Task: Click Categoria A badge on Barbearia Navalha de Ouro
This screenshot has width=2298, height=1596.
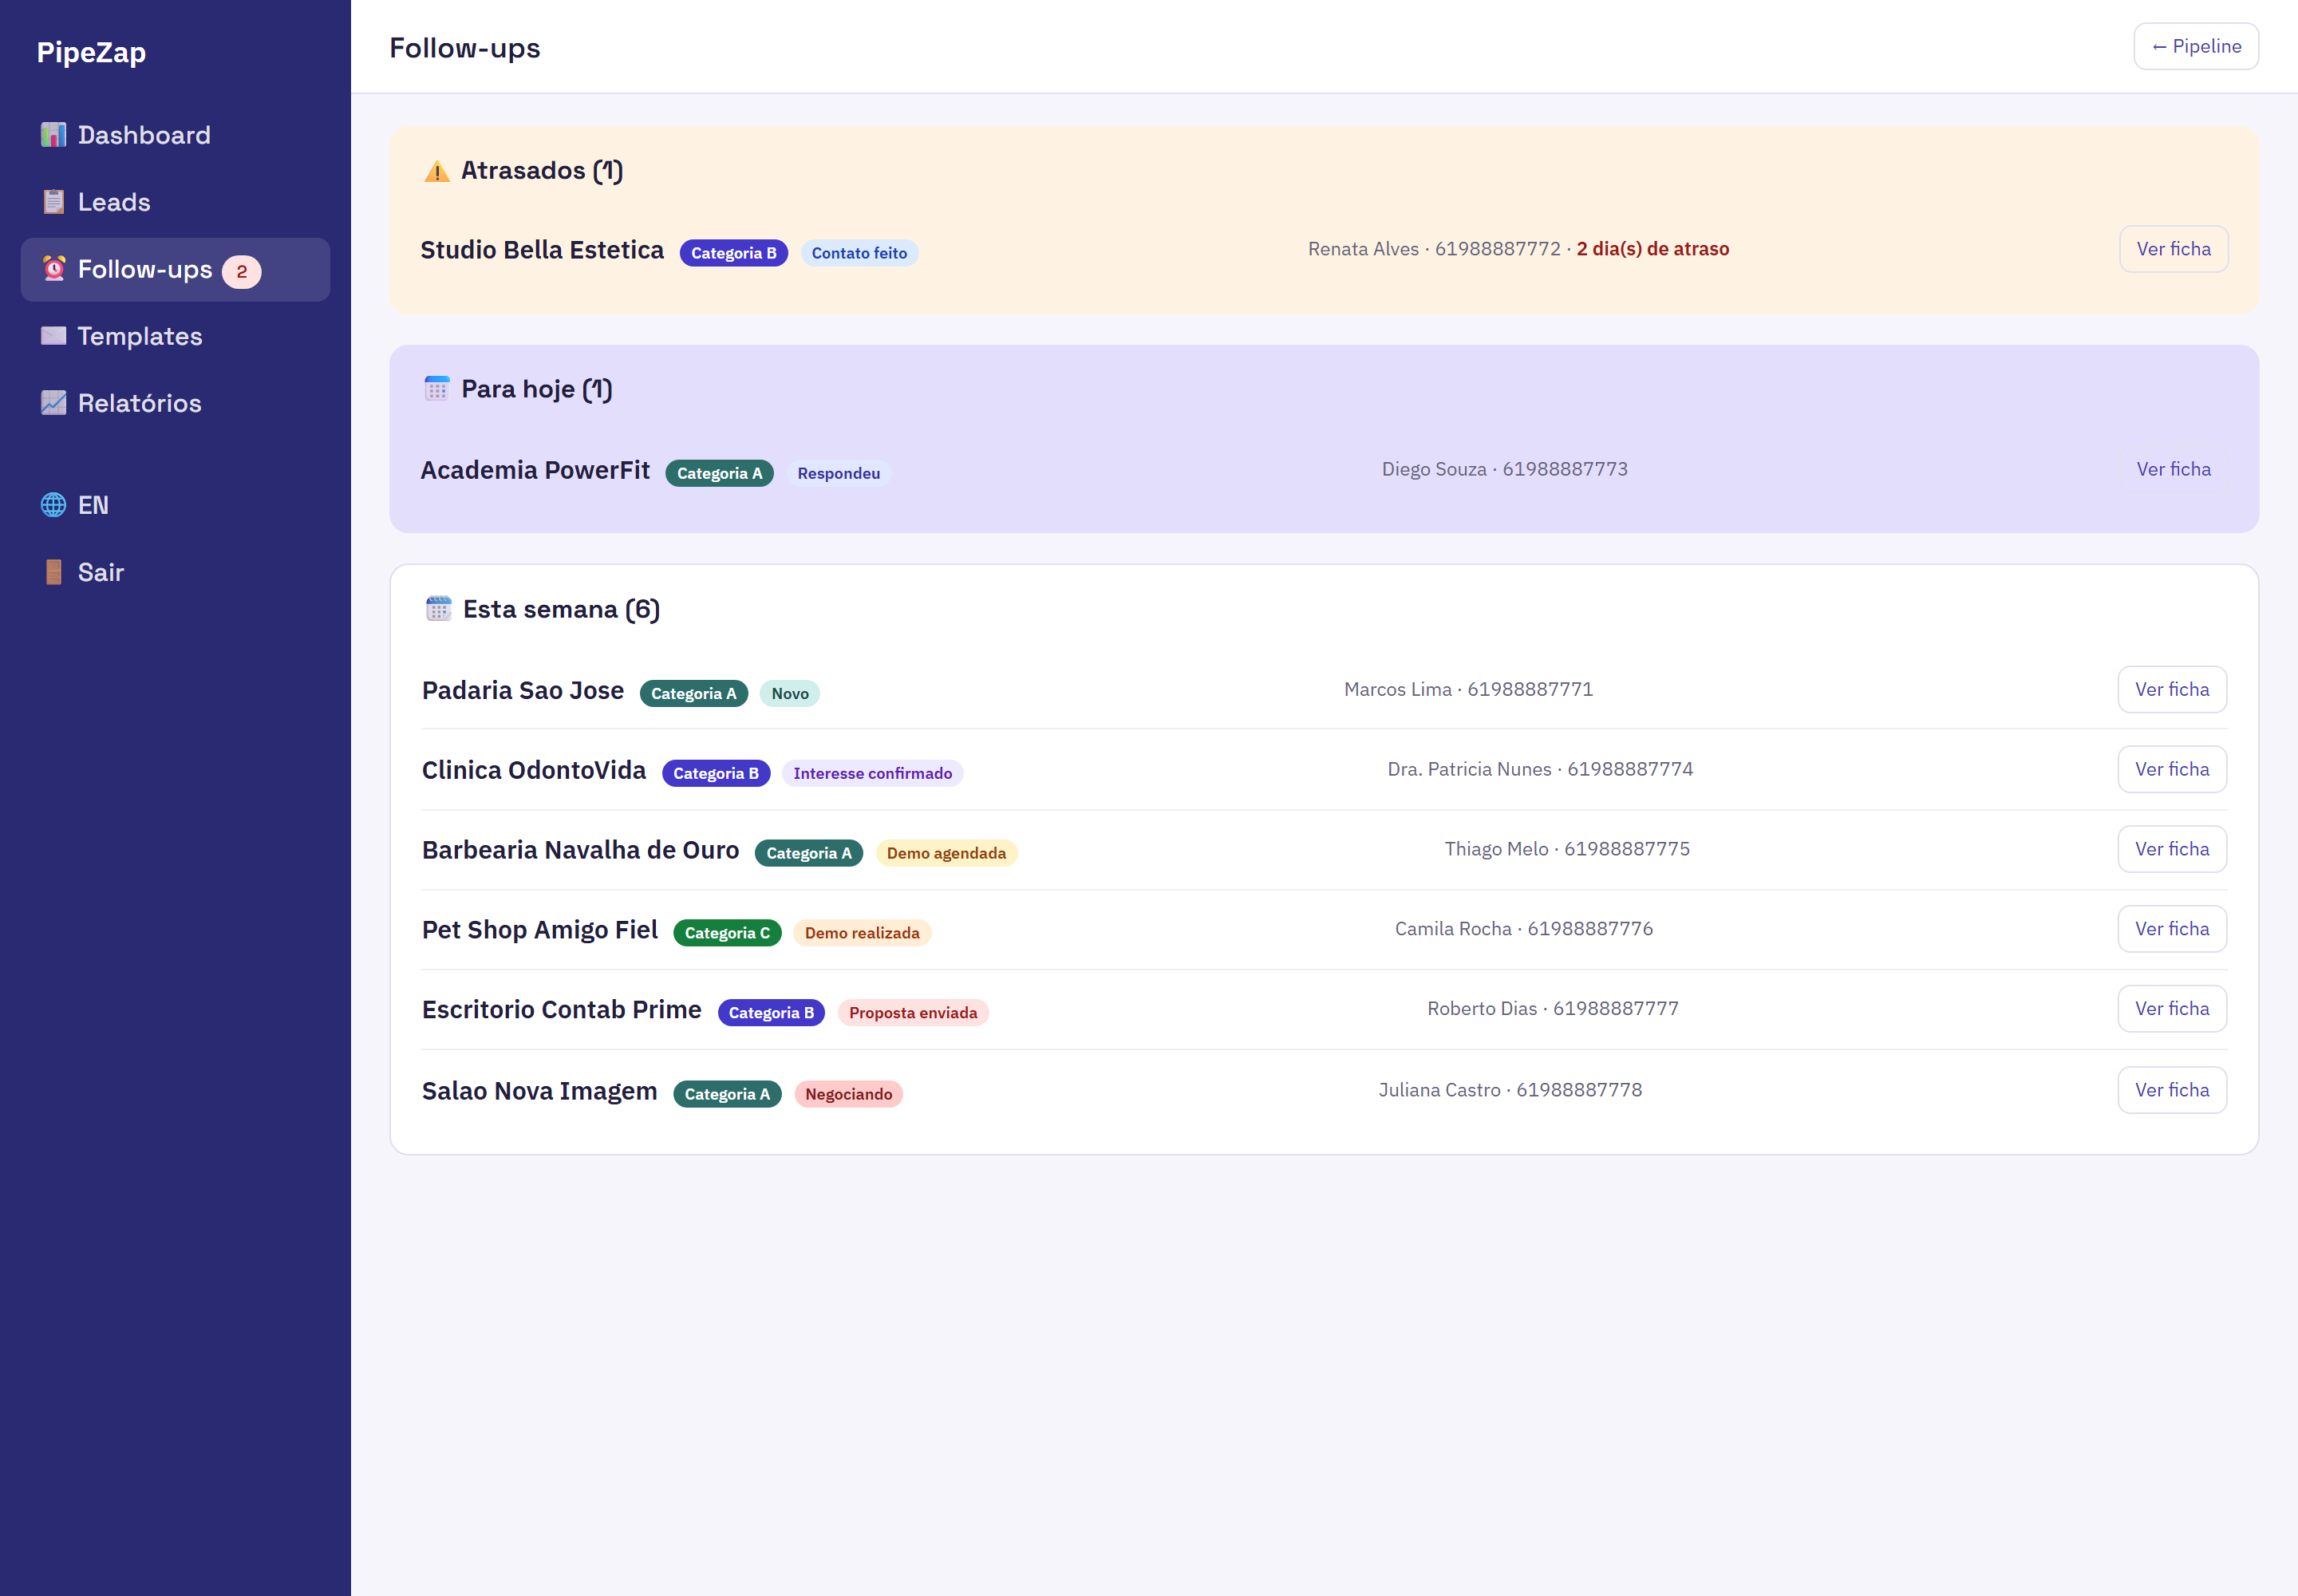Action: [808, 853]
